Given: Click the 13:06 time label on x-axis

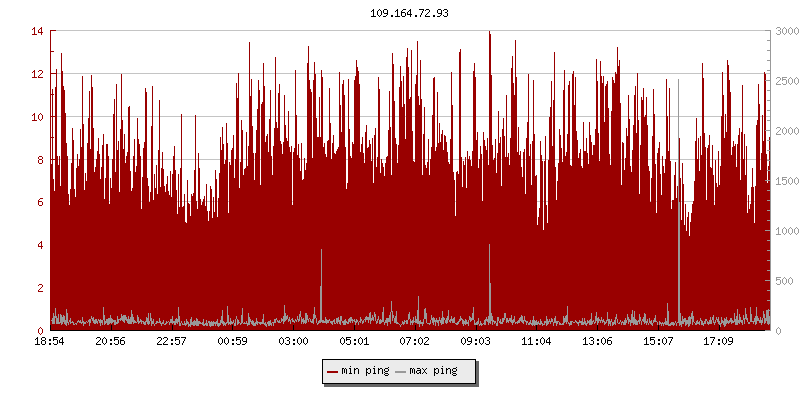Looking at the screenshot, I should point(597,341).
